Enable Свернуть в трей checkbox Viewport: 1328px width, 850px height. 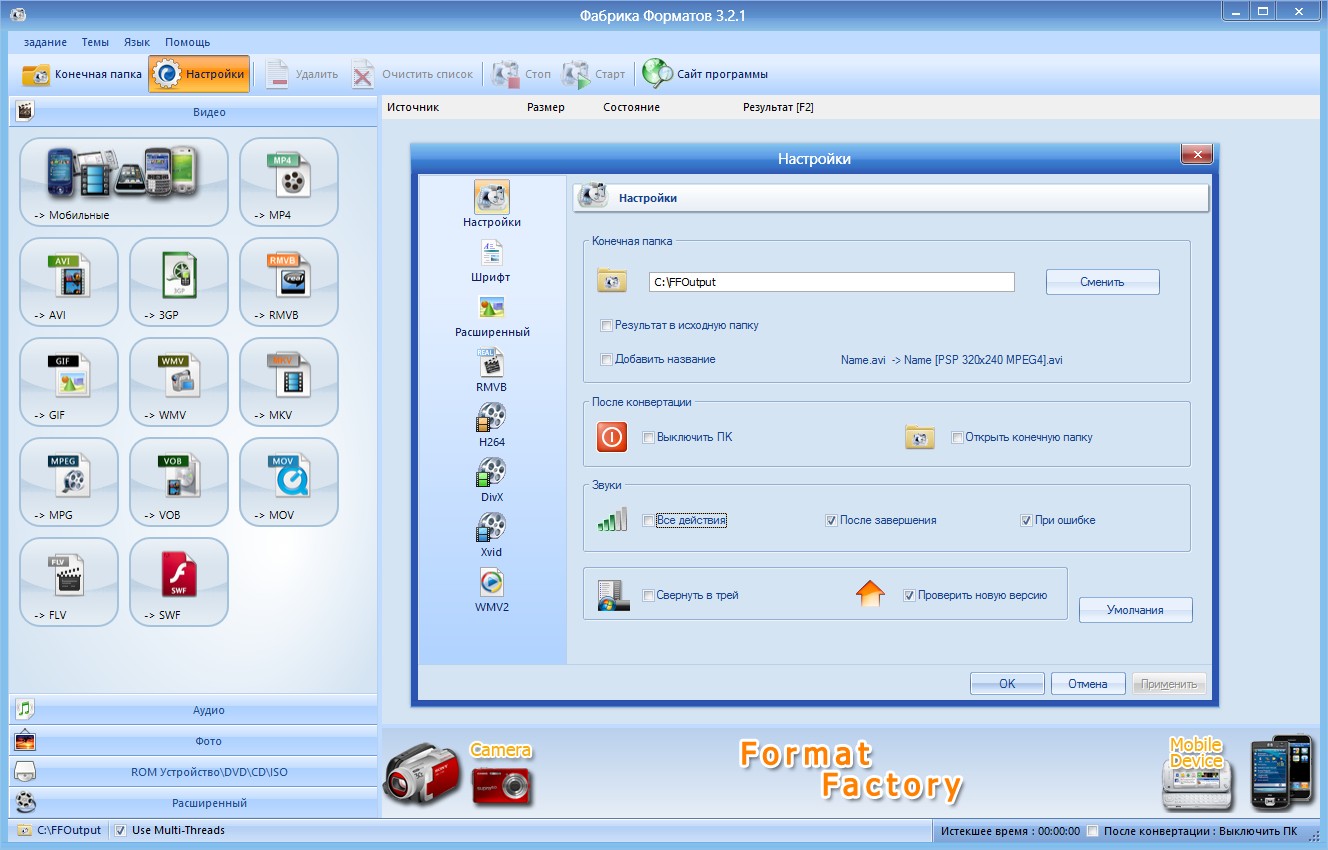point(648,595)
